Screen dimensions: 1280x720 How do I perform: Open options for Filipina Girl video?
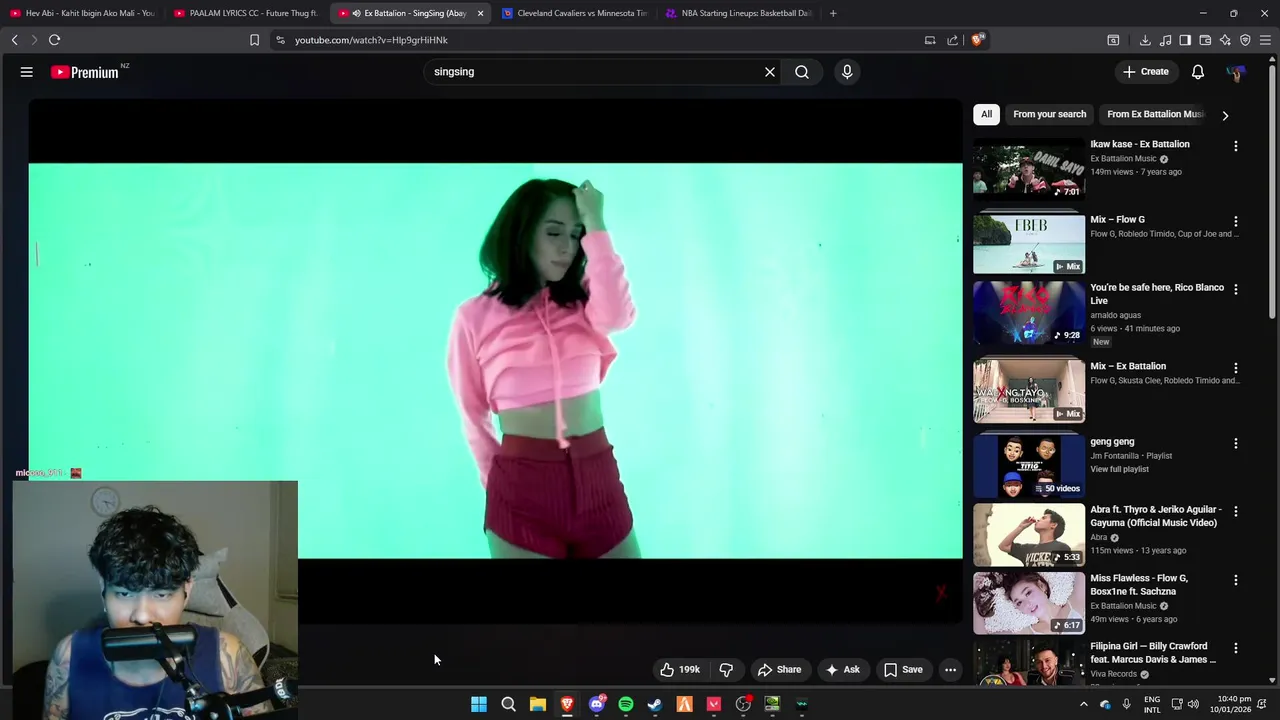1236,648
